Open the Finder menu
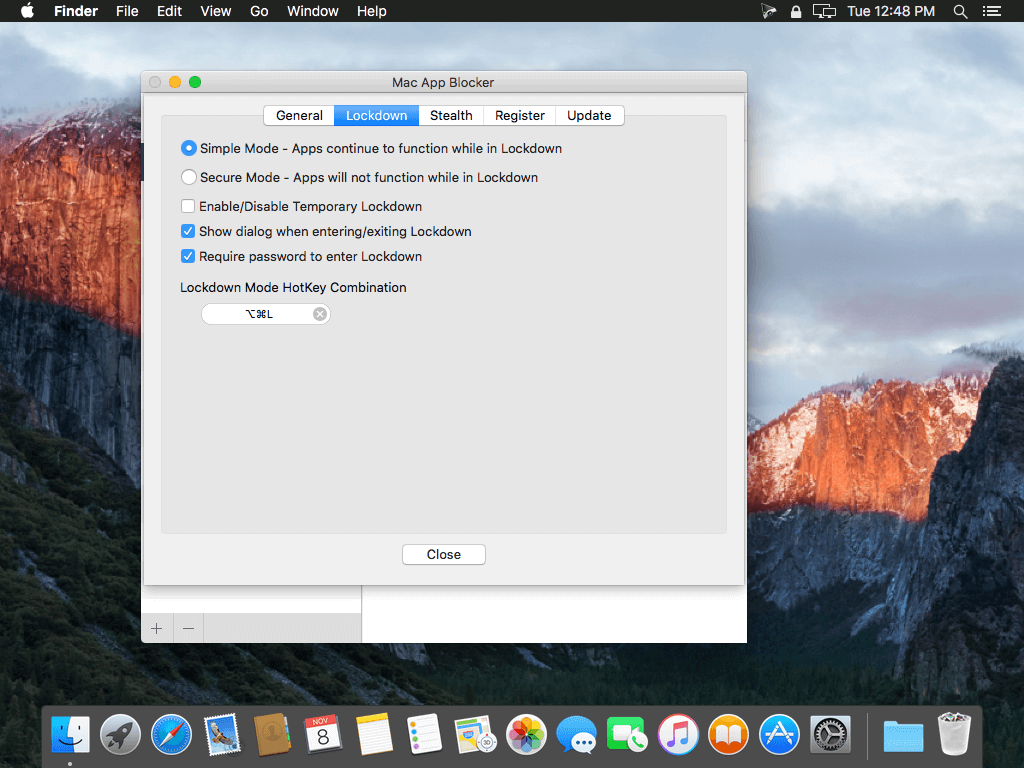This screenshot has width=1024, height=768. pyautogui.click(x=76, y=11)
